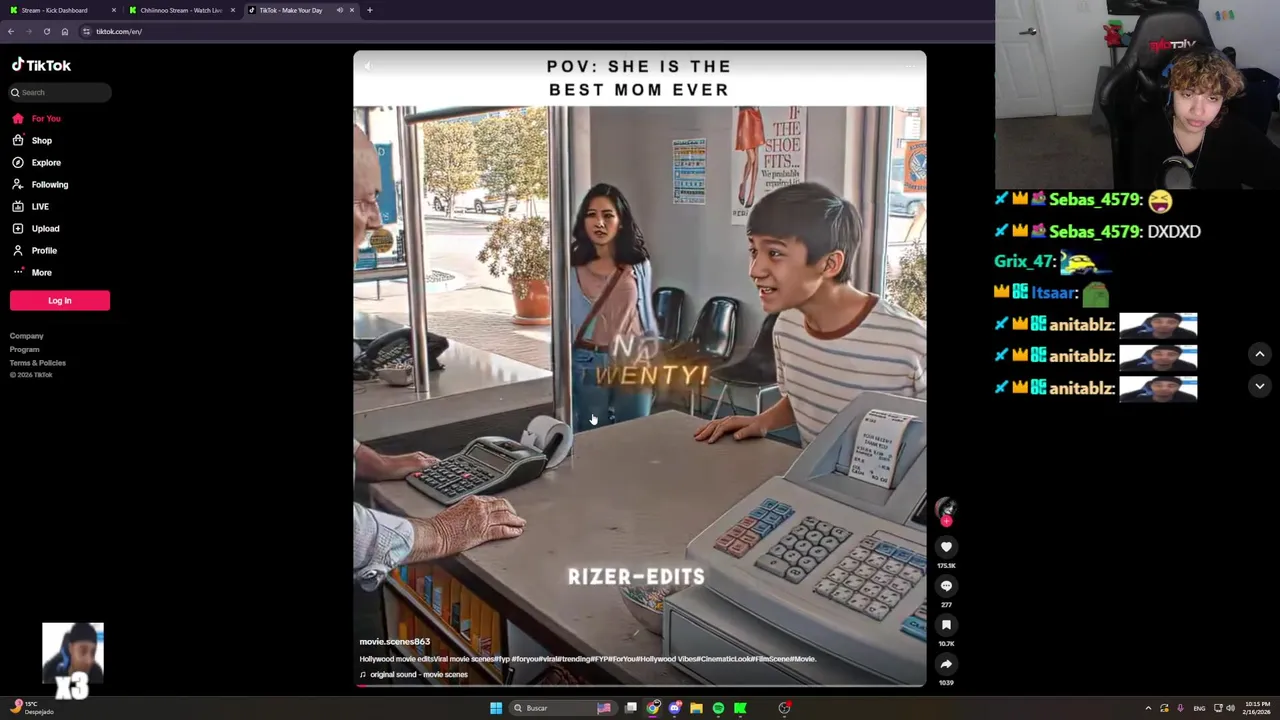Click the ENG language indicator

click(x=1199, y=708)
